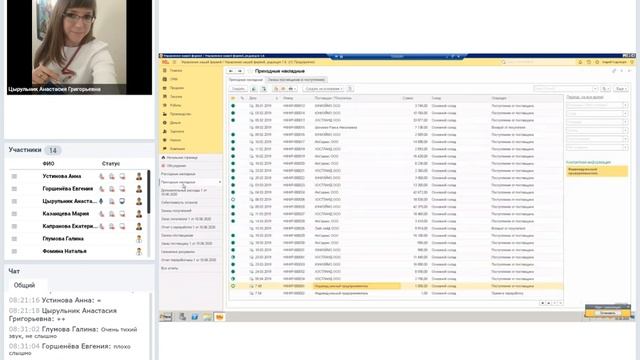Image resolution: width=640 pixels, height=360 pixels.
Task: Click the avatar icon of Фомина Наталья
Action: (x=139, y=251)
